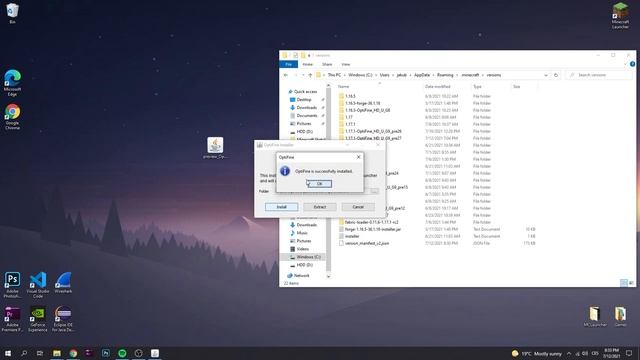The image size is (640, 360).
Task: Click the Extract button in OptiFine installer
Action: (x=320, y=207)
